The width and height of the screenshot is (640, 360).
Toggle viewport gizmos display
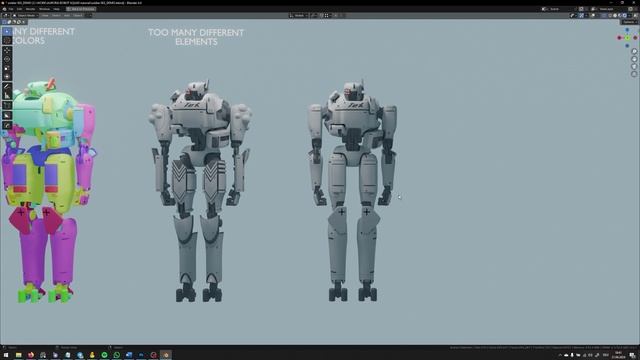[x=583, y=16]
